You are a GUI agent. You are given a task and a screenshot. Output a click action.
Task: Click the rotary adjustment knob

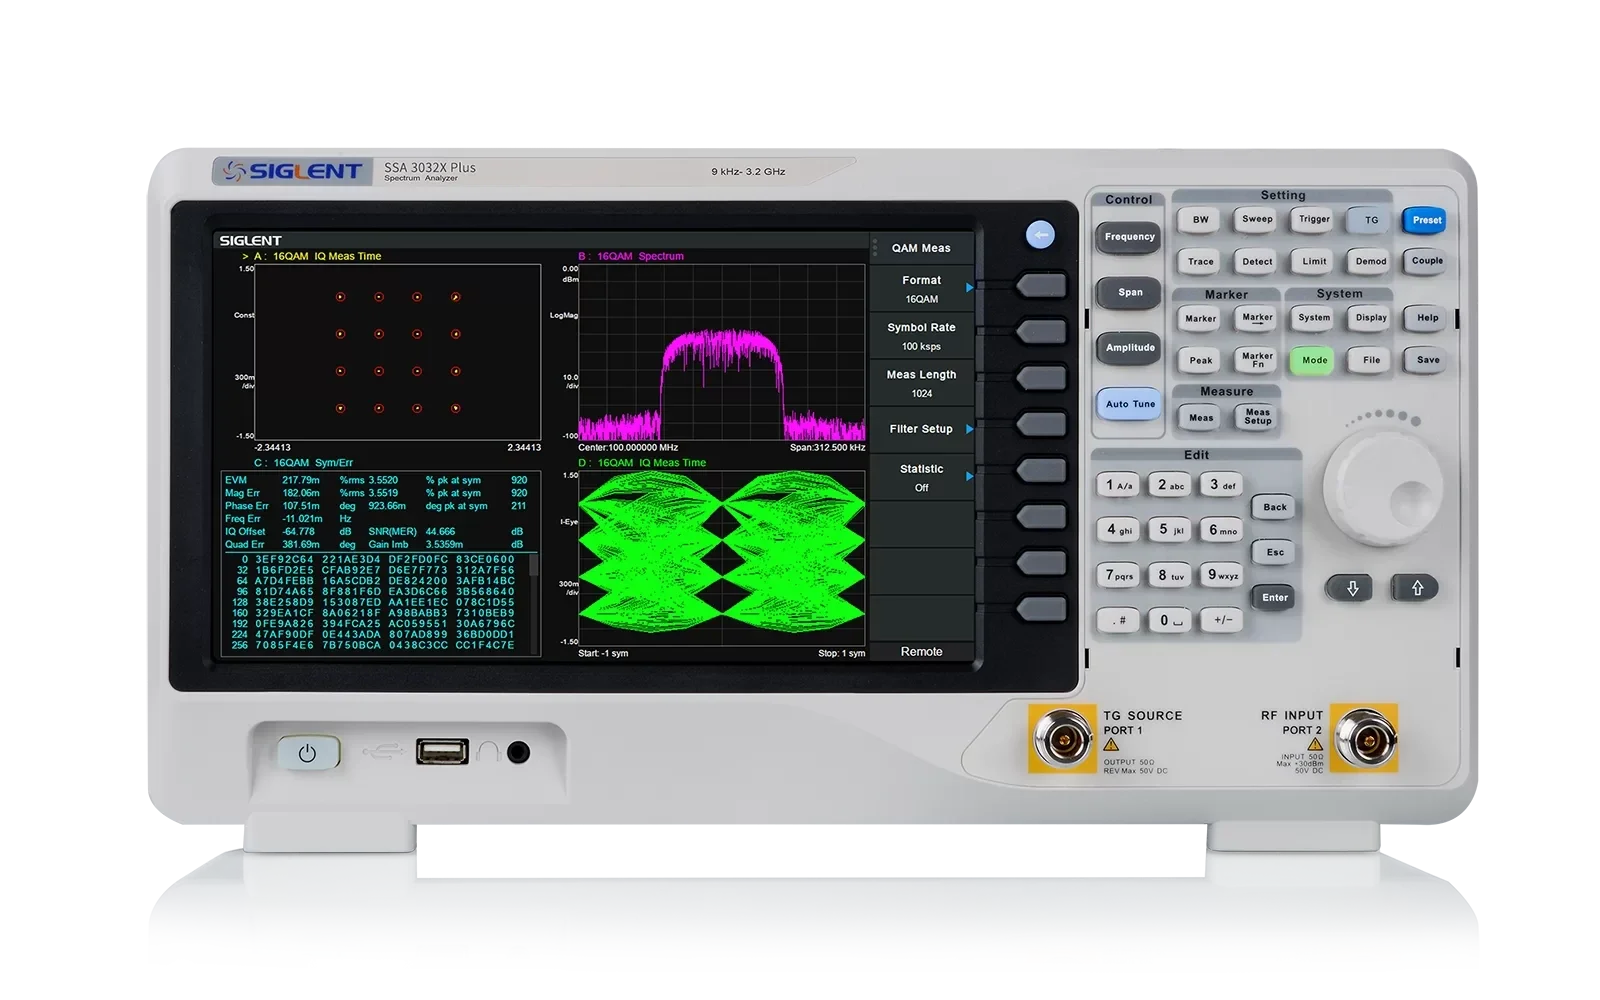point(1383,490)
